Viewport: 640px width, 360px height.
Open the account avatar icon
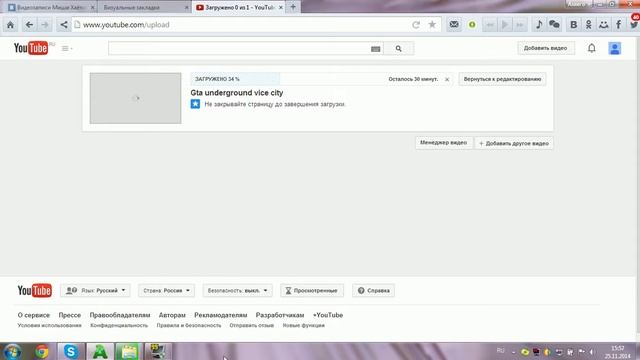point(615,49)
